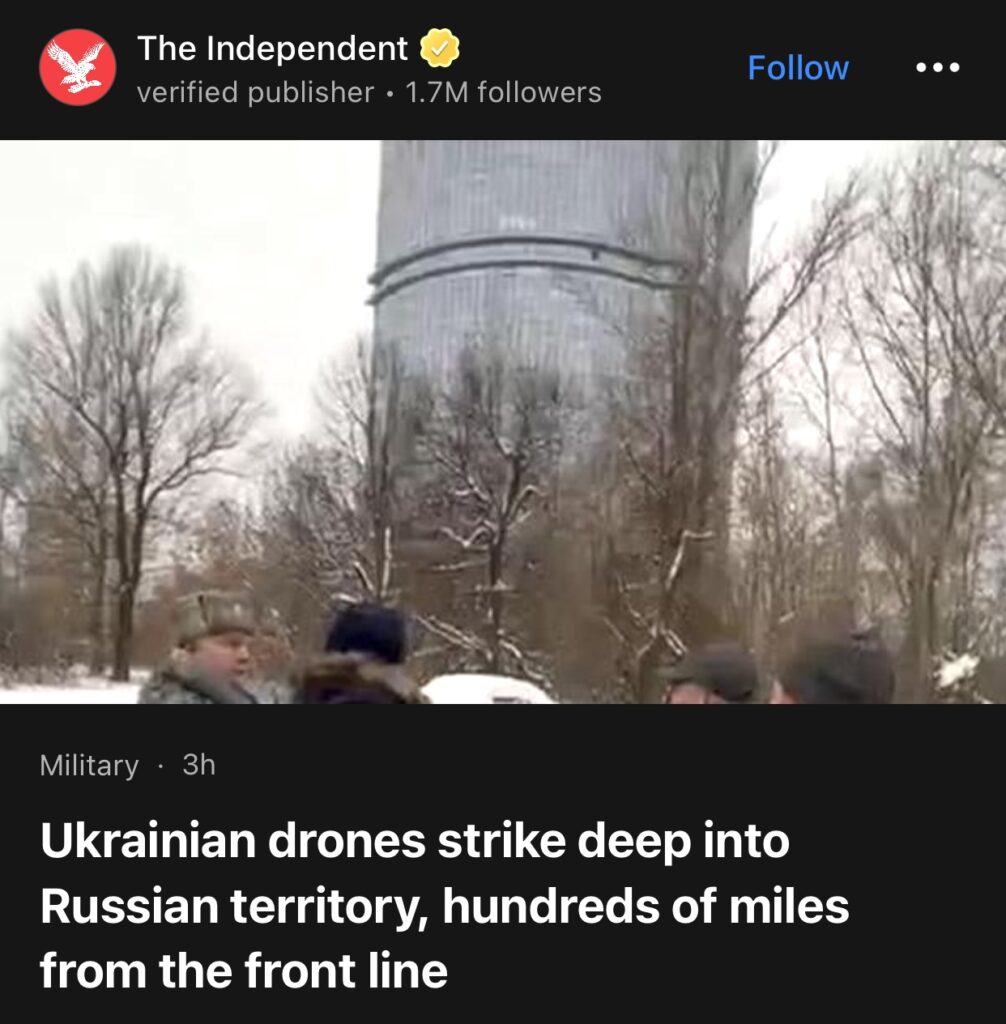Viewport: 1006px width, 1024px height.
Task: Tap headline line 'Russian territory, hundreds of miles'
Action: click(444, 906)
